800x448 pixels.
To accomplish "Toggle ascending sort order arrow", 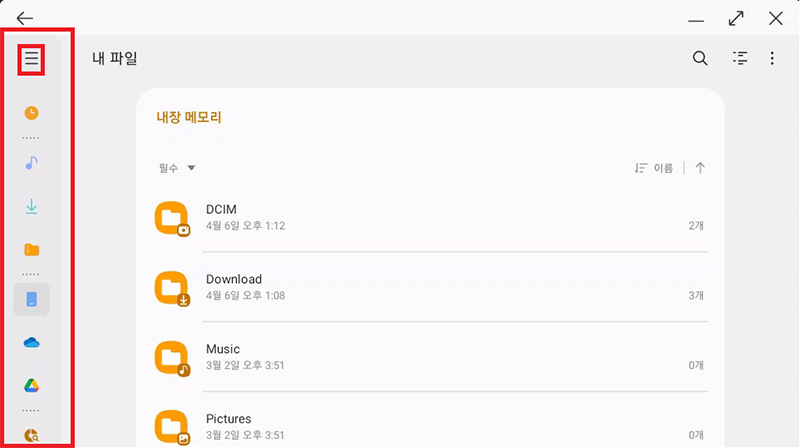I will [x=700, y=168].
